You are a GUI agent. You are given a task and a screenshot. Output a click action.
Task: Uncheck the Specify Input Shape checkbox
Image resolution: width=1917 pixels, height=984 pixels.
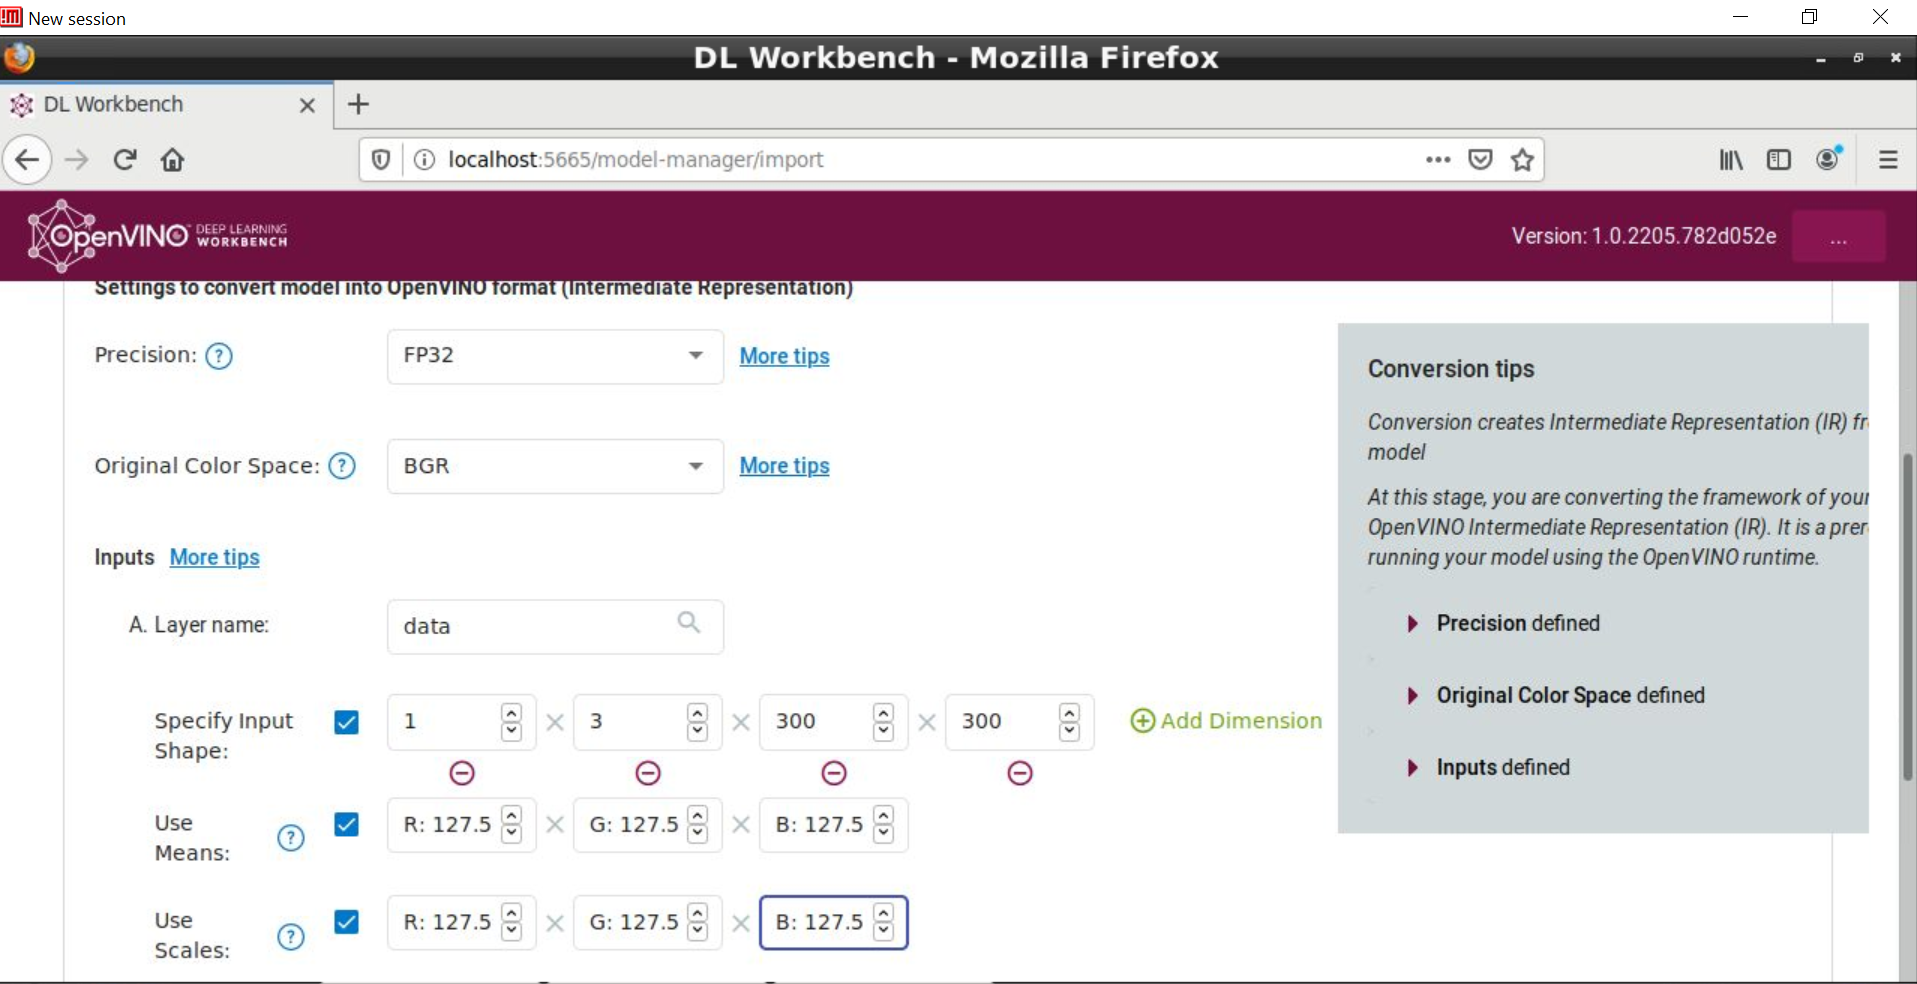347,722
